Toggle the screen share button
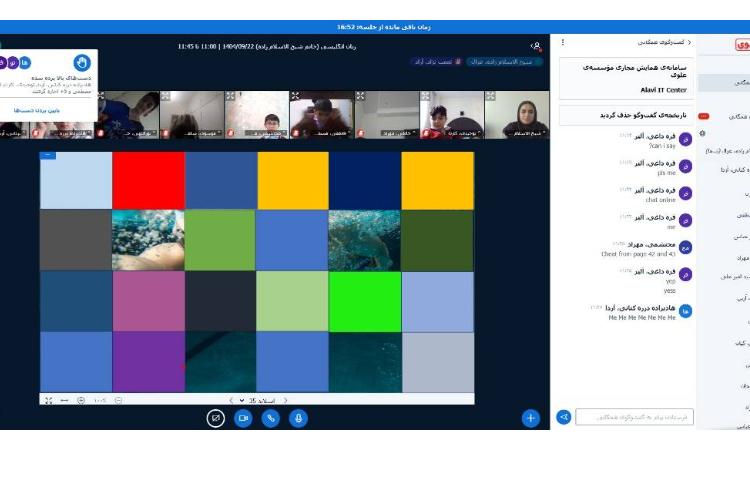 (215, 418)
